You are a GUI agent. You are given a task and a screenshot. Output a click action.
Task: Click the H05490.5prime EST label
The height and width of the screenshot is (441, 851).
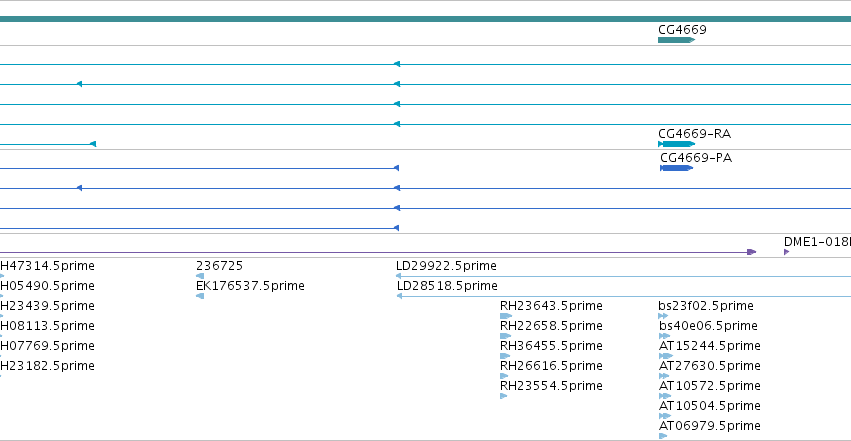click(47, 286)
